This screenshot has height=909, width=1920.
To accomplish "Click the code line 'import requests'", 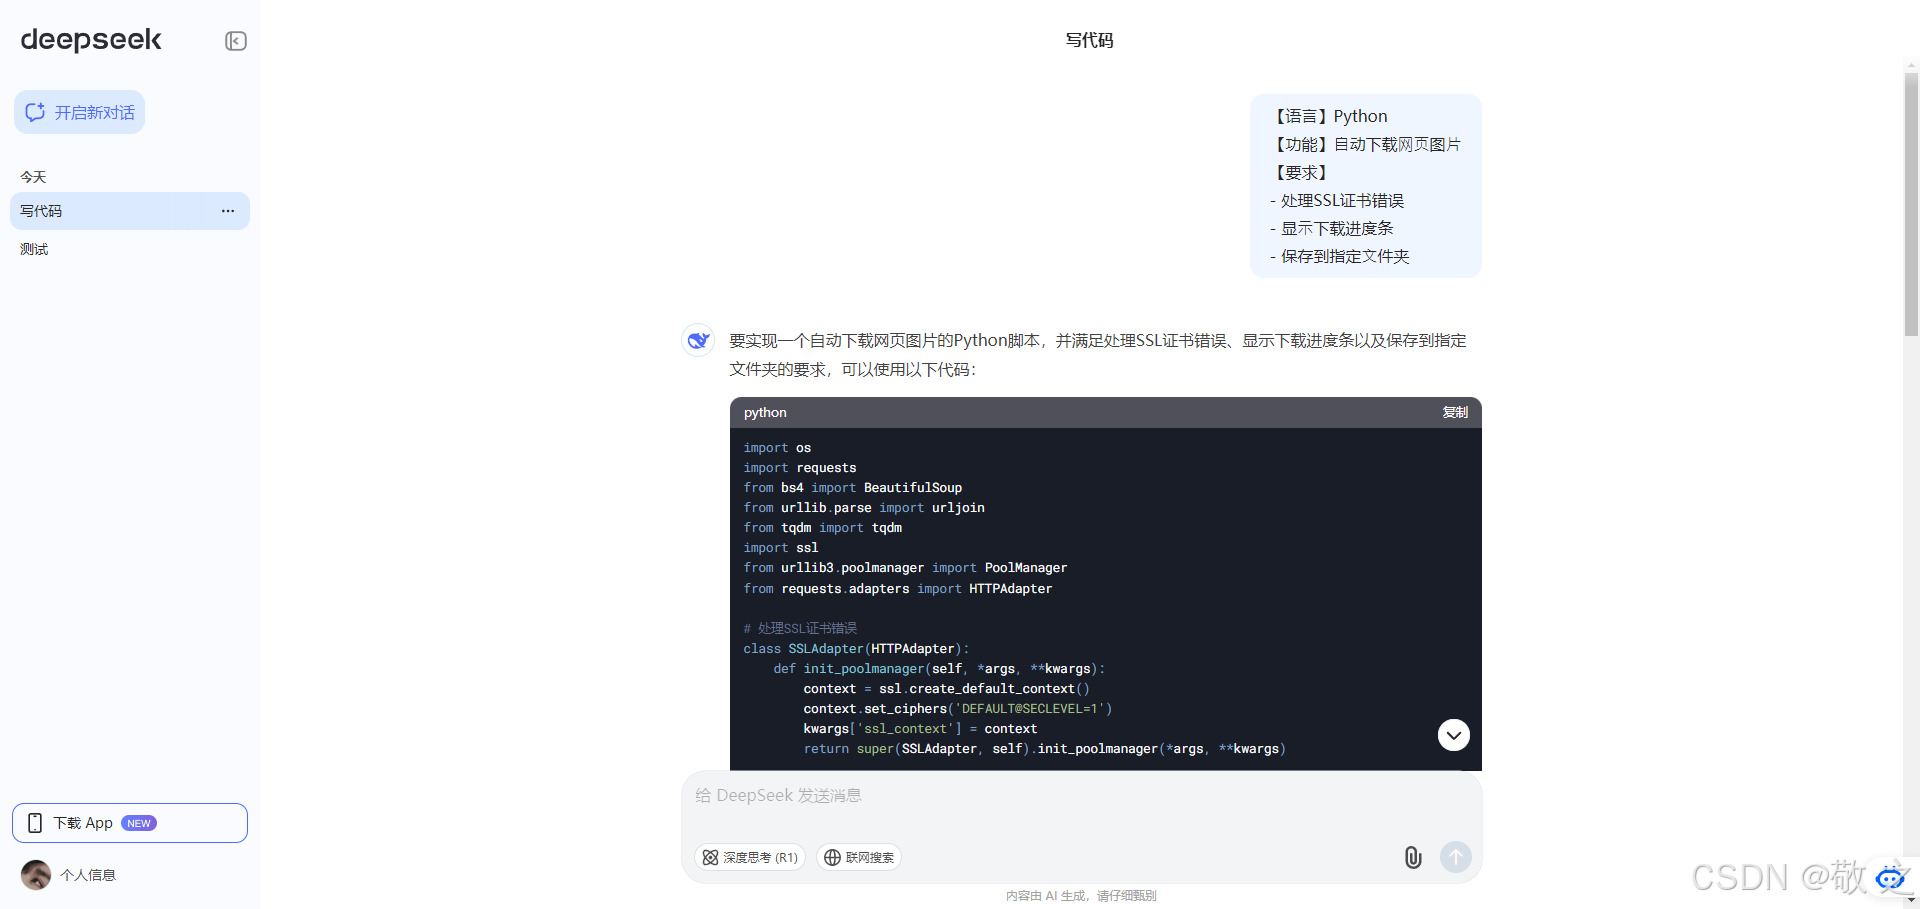I will point(800,468).
